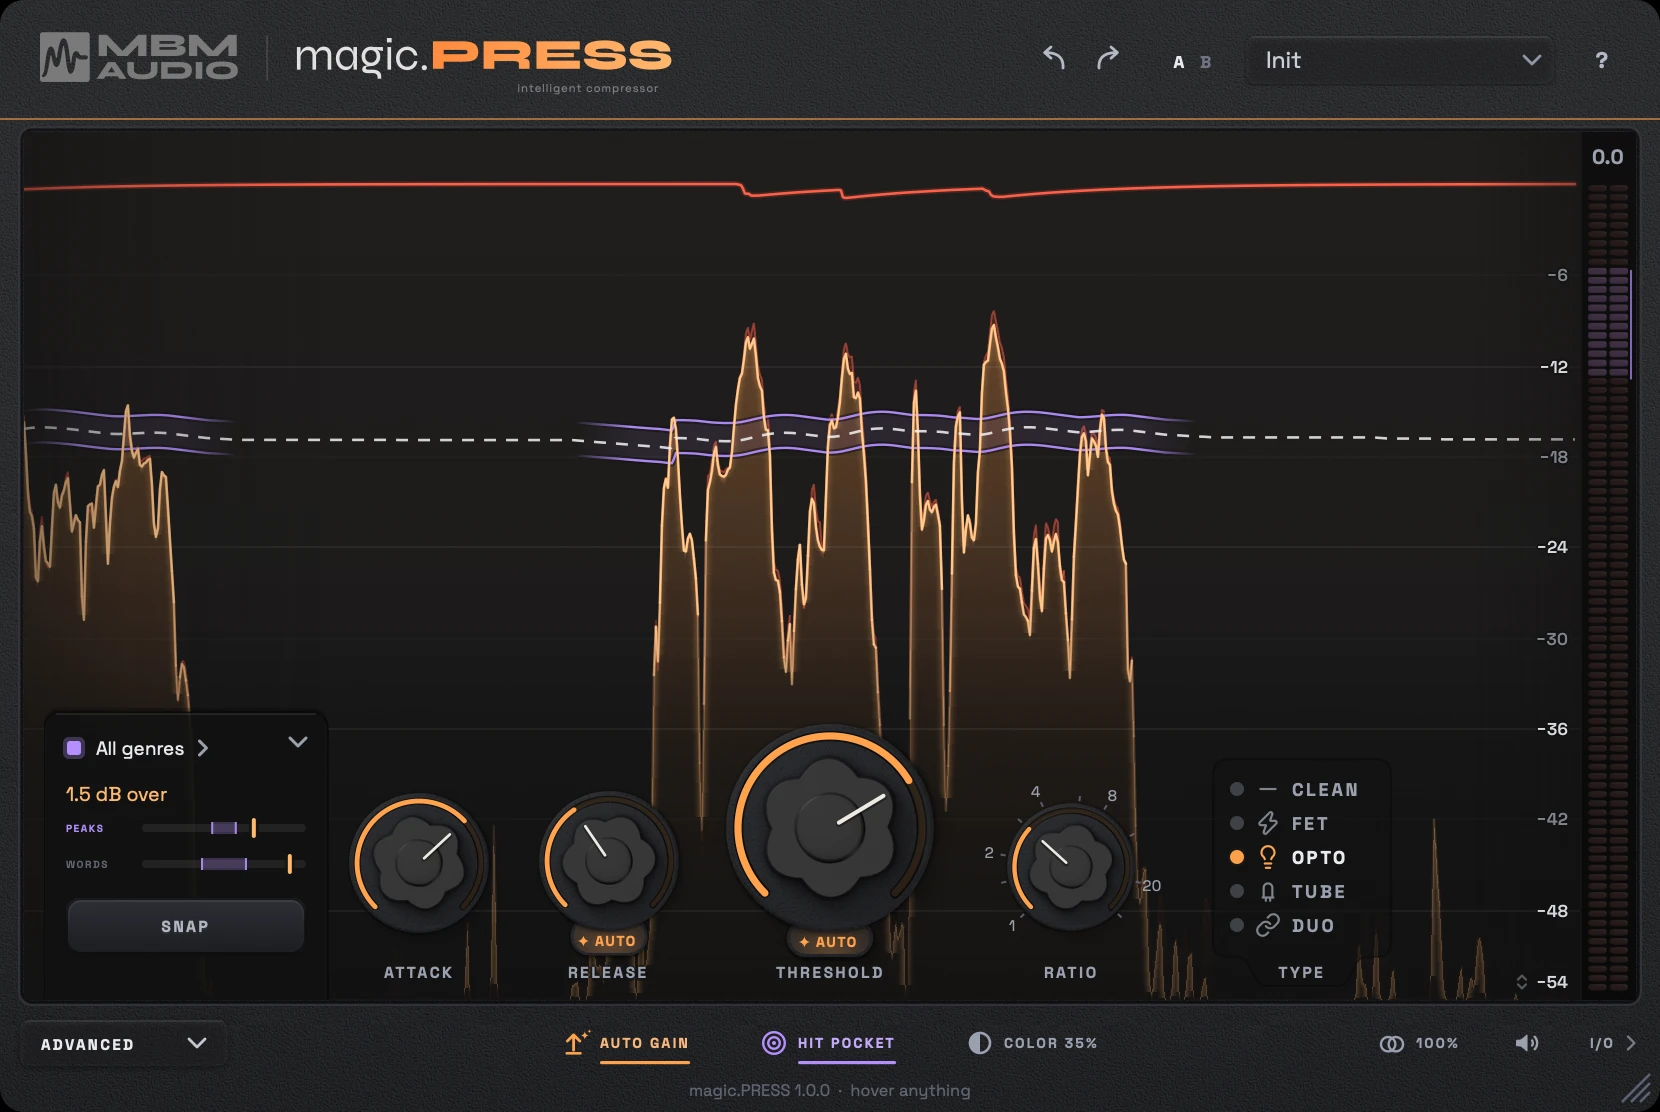
Task: Click the FET lightning bolt icon
Action: pyautogui.click(x=1268, y=823)
